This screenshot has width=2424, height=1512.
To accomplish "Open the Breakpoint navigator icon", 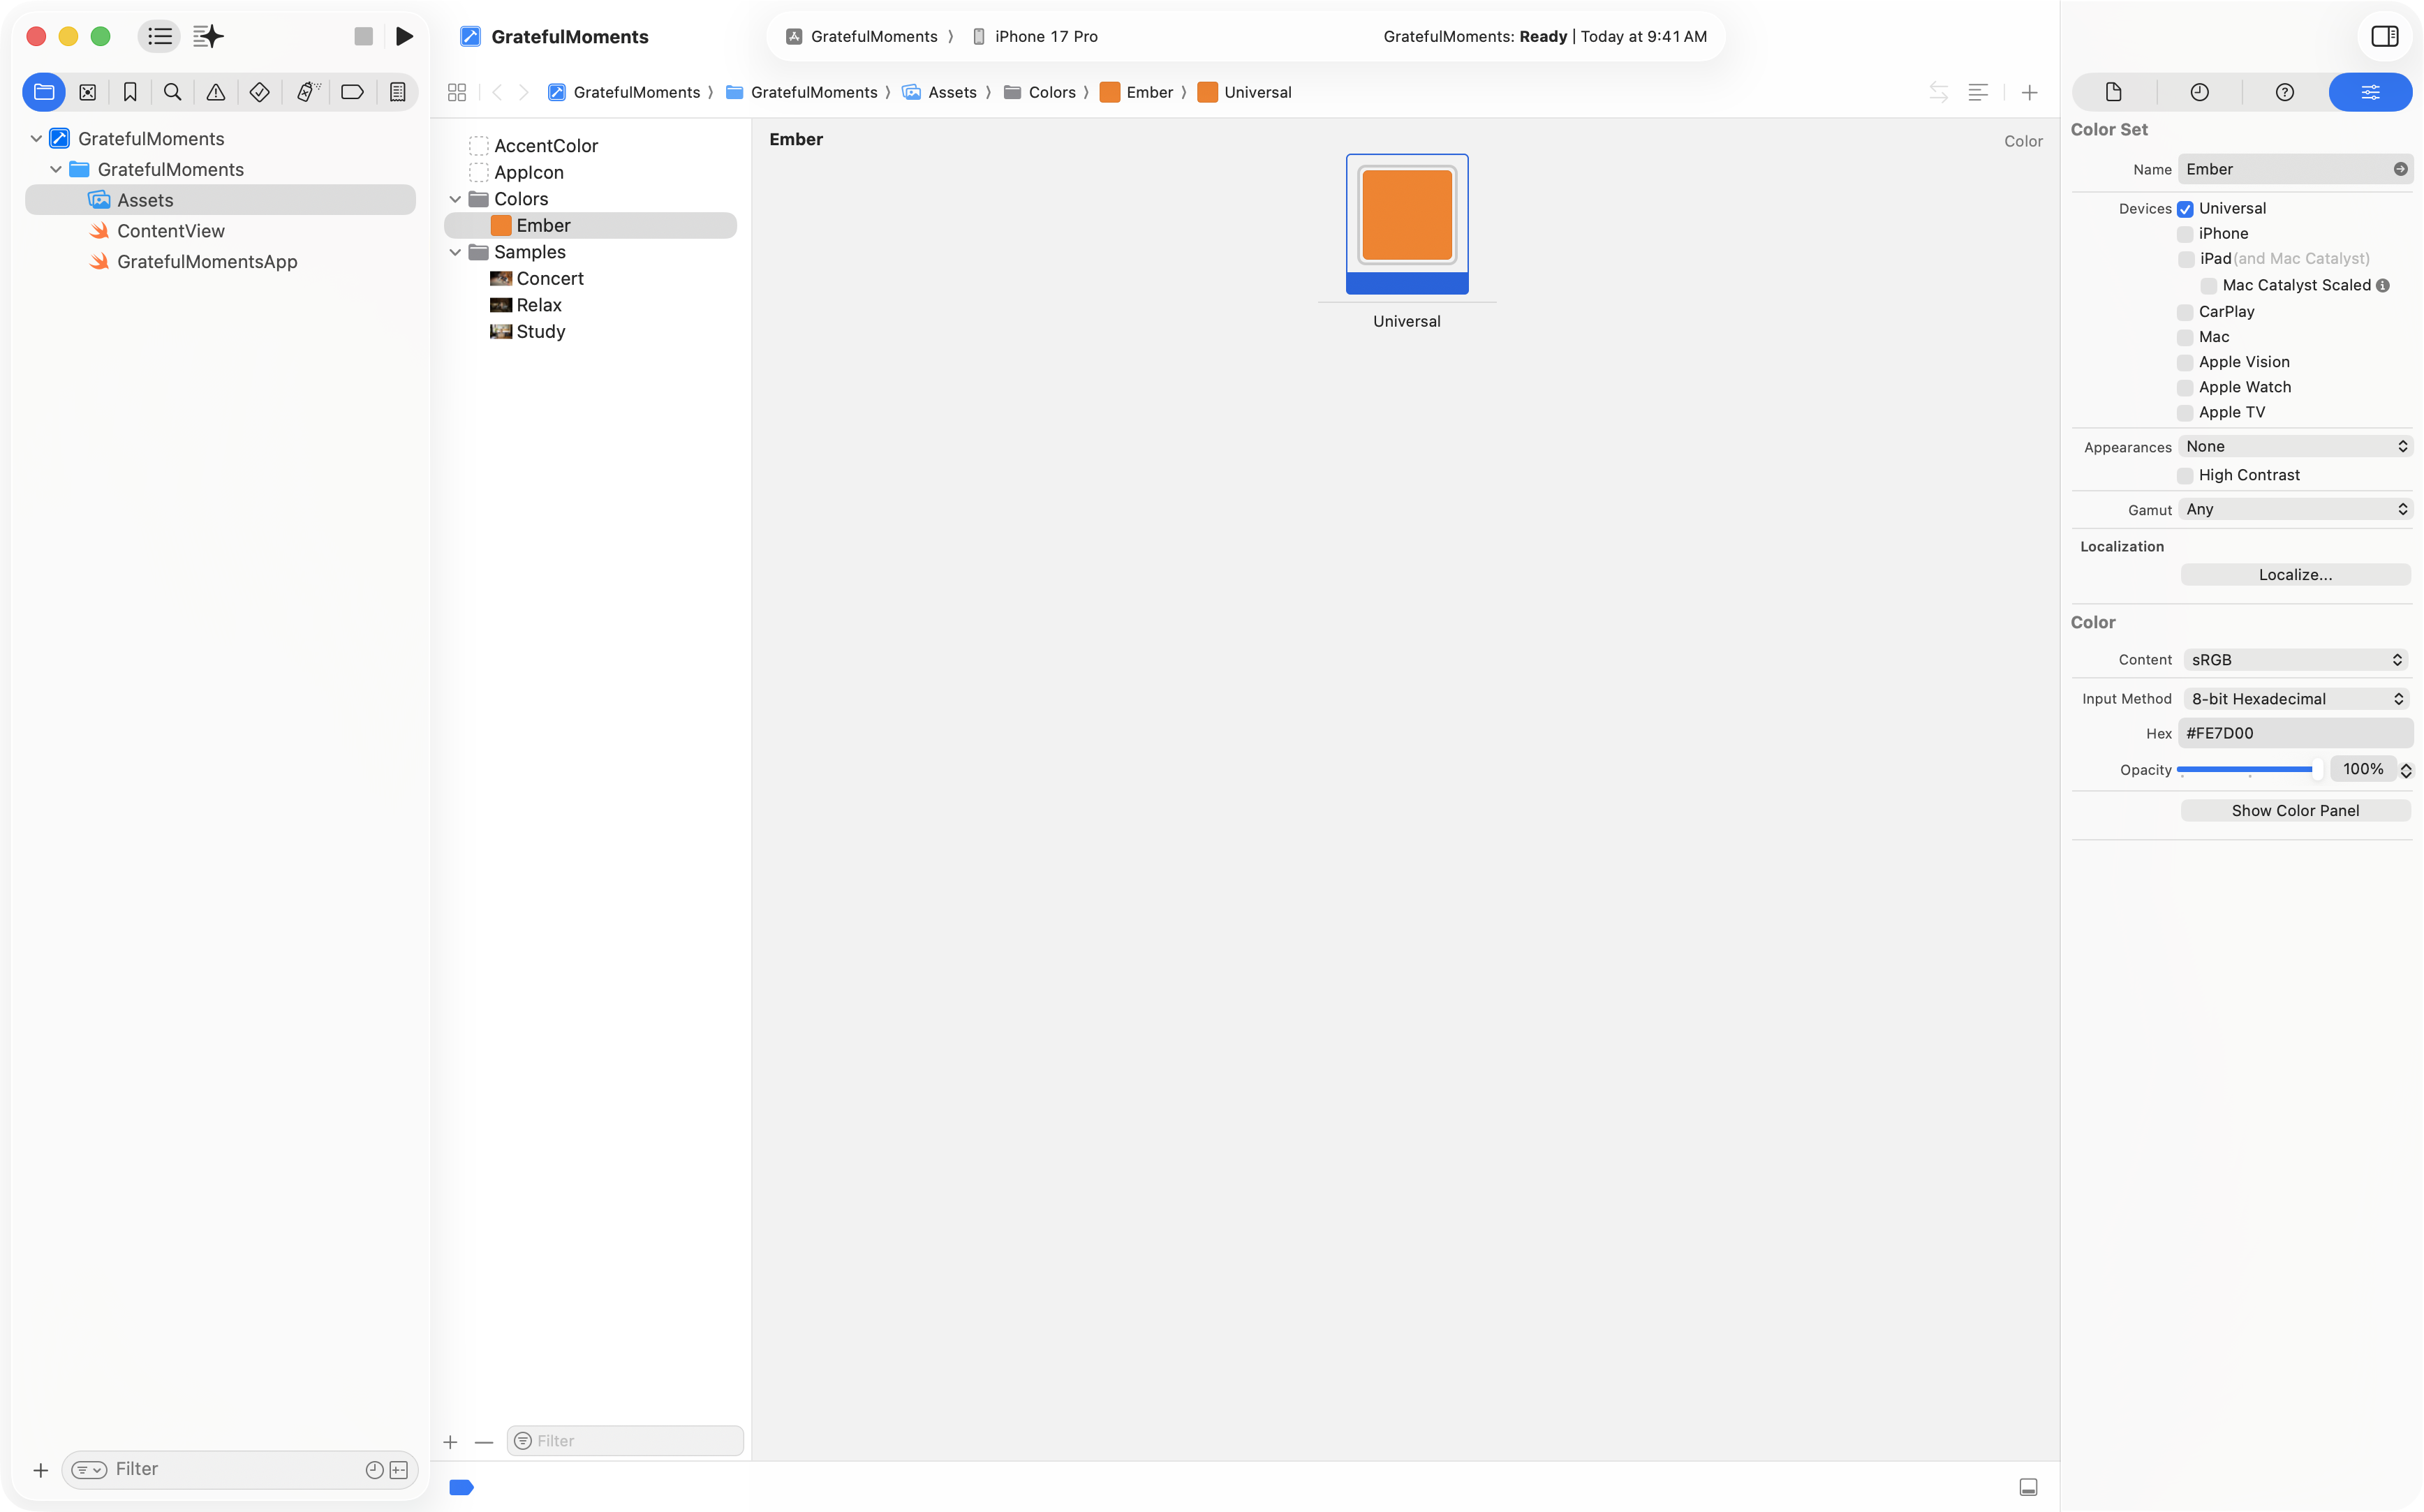I will (x=352, y=92).
